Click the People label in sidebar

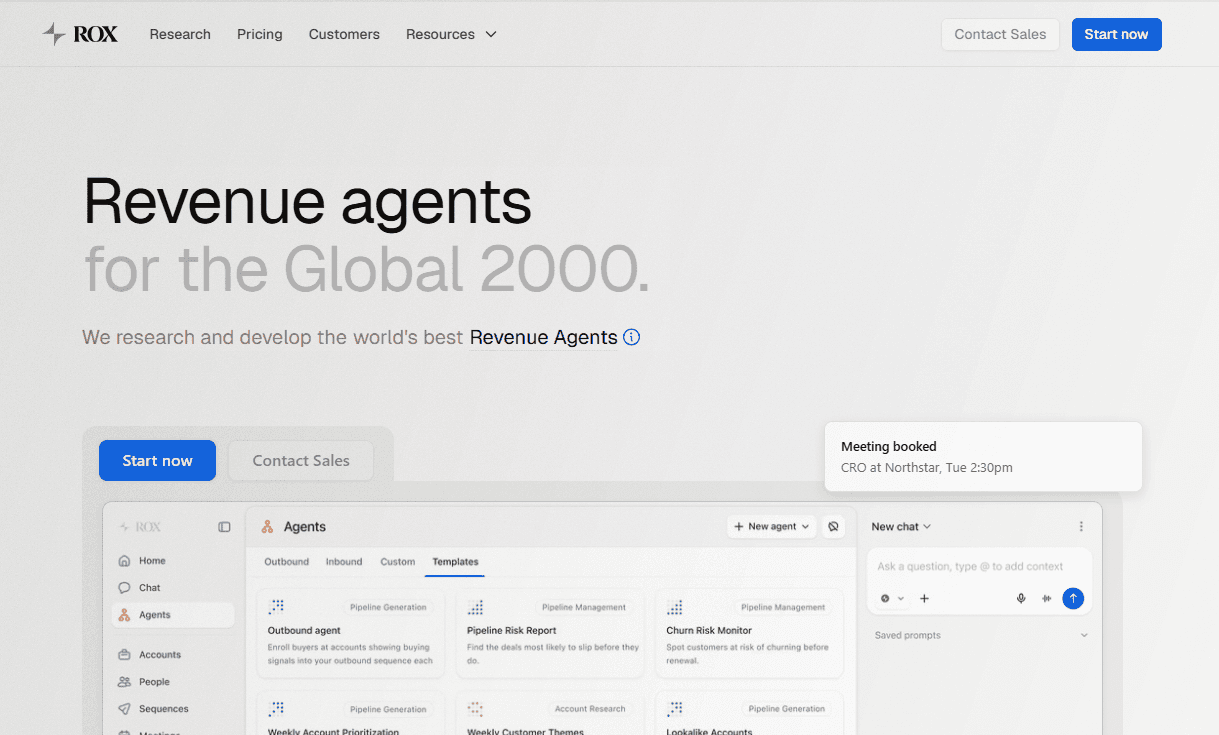coord(154,682)
